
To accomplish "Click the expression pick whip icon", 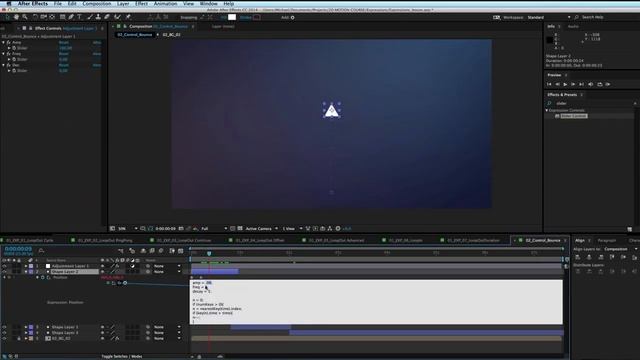I will point(119,283).
